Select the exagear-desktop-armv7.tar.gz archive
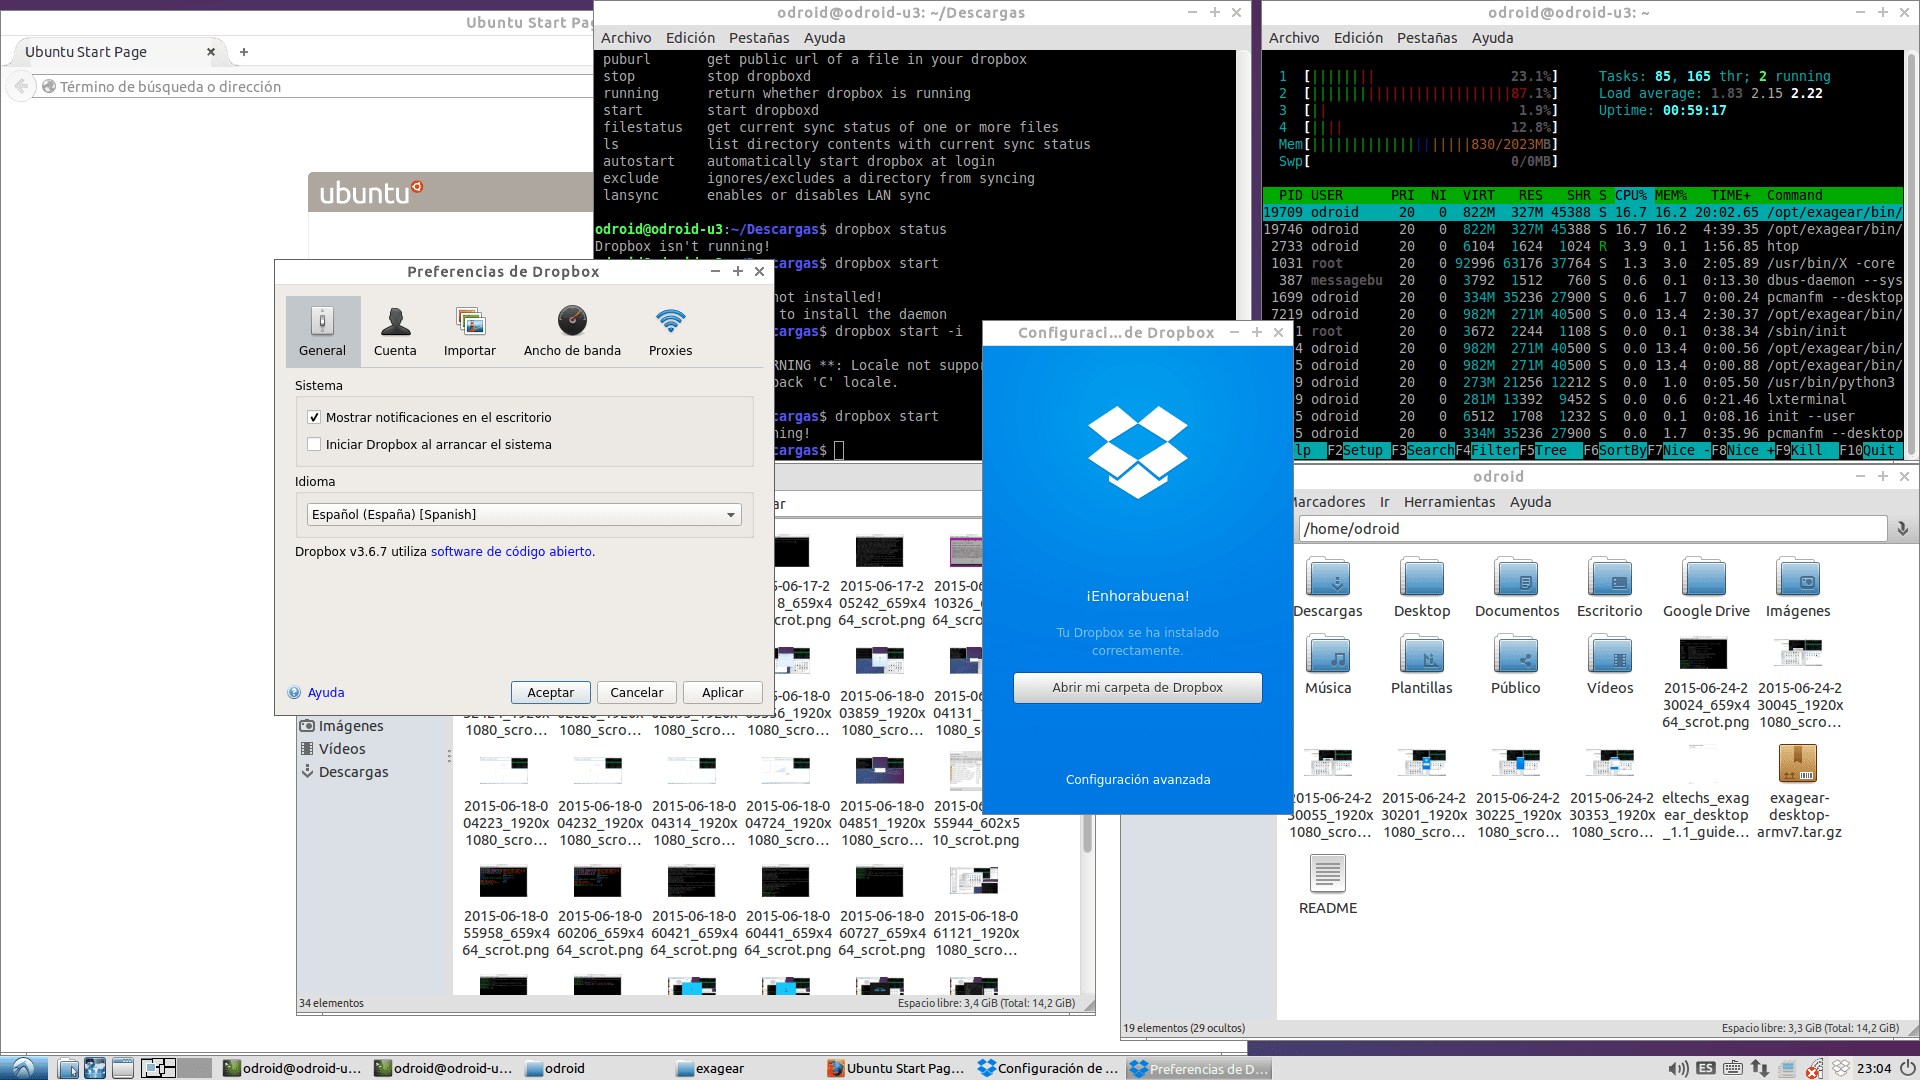 [1798, 763]
